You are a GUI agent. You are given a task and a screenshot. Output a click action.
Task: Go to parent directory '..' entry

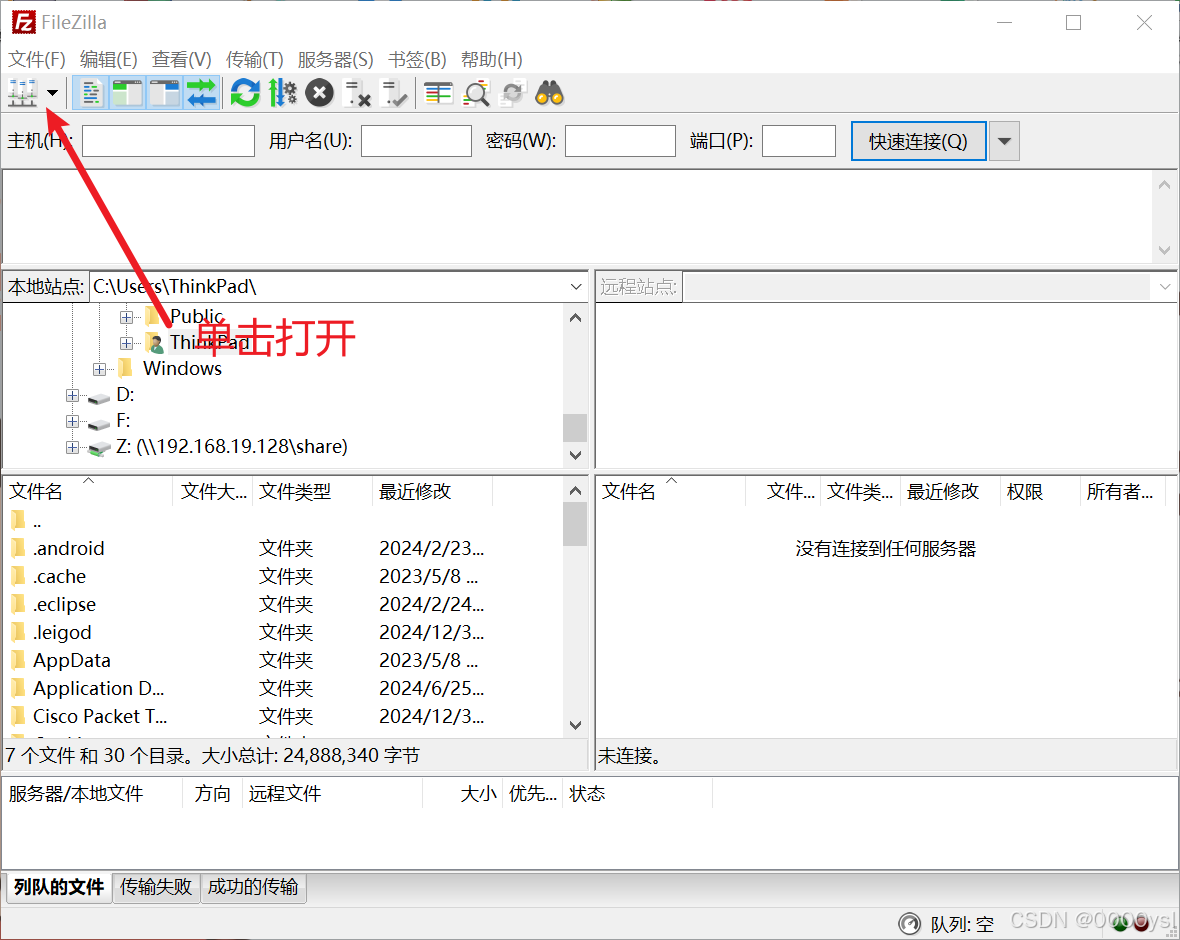click(x=282, y=520)
